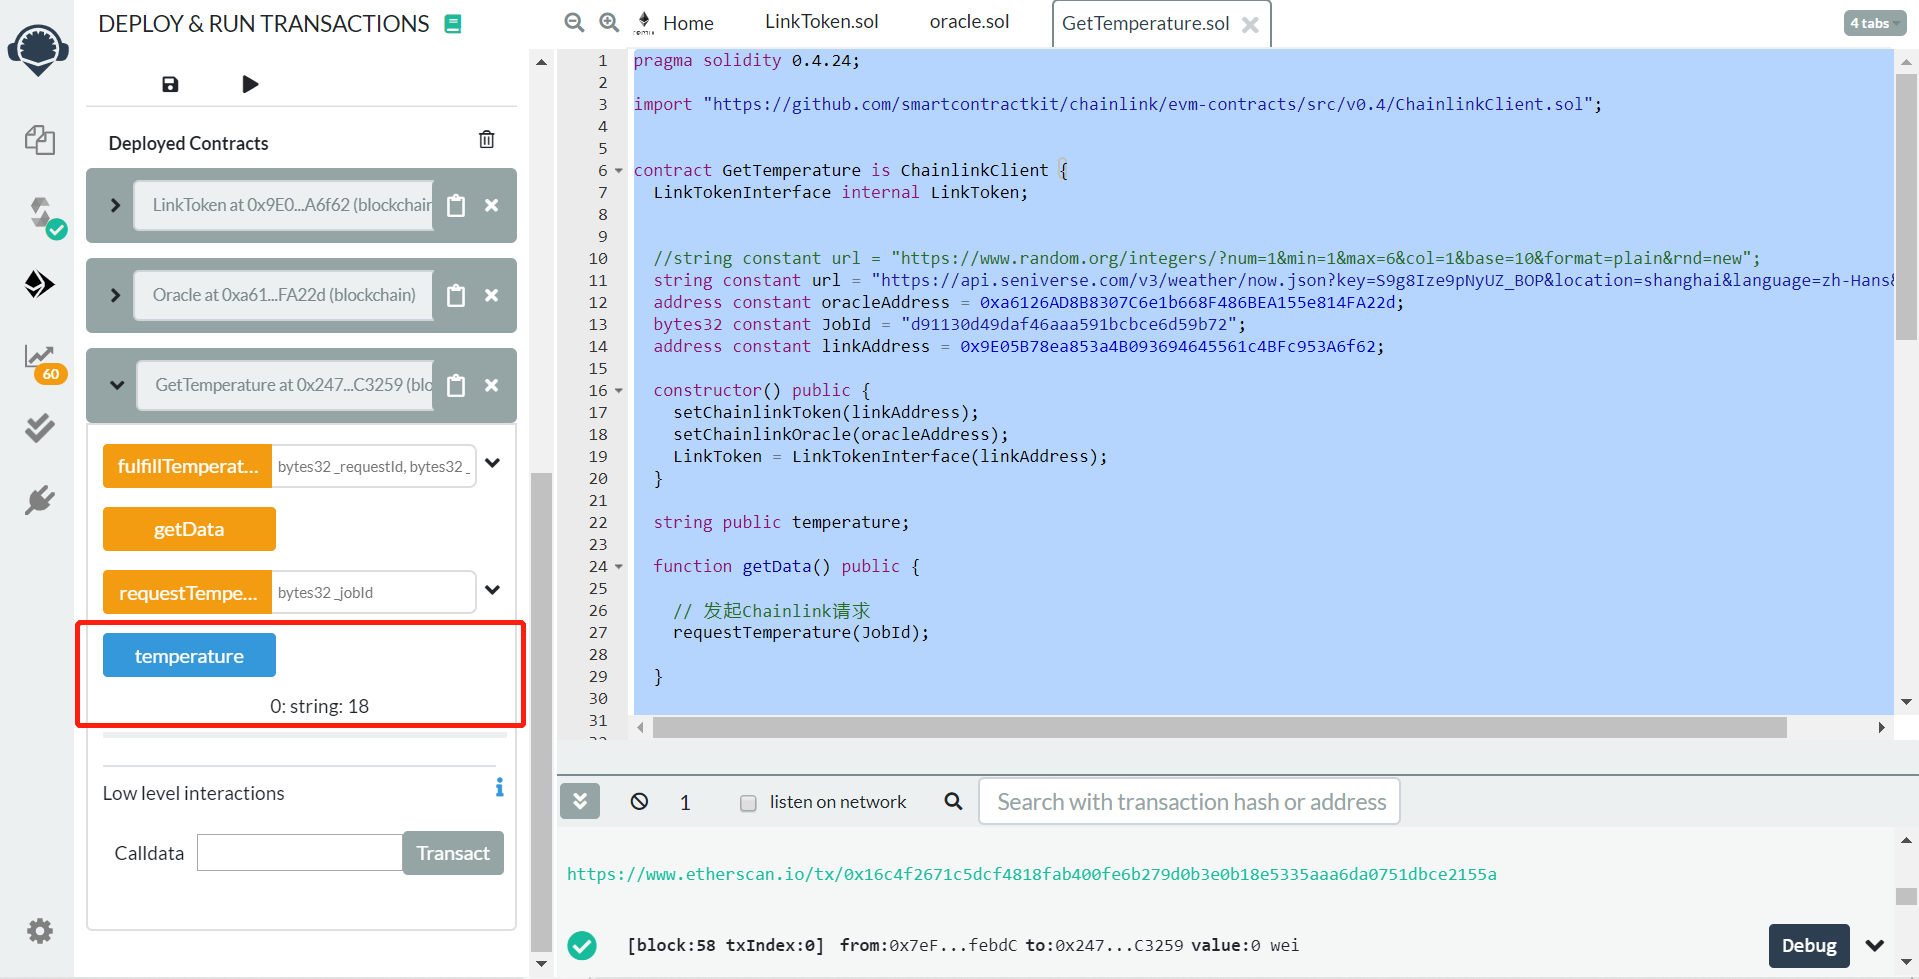Click the bytes32 _jobId input field

tap(374, 593)
